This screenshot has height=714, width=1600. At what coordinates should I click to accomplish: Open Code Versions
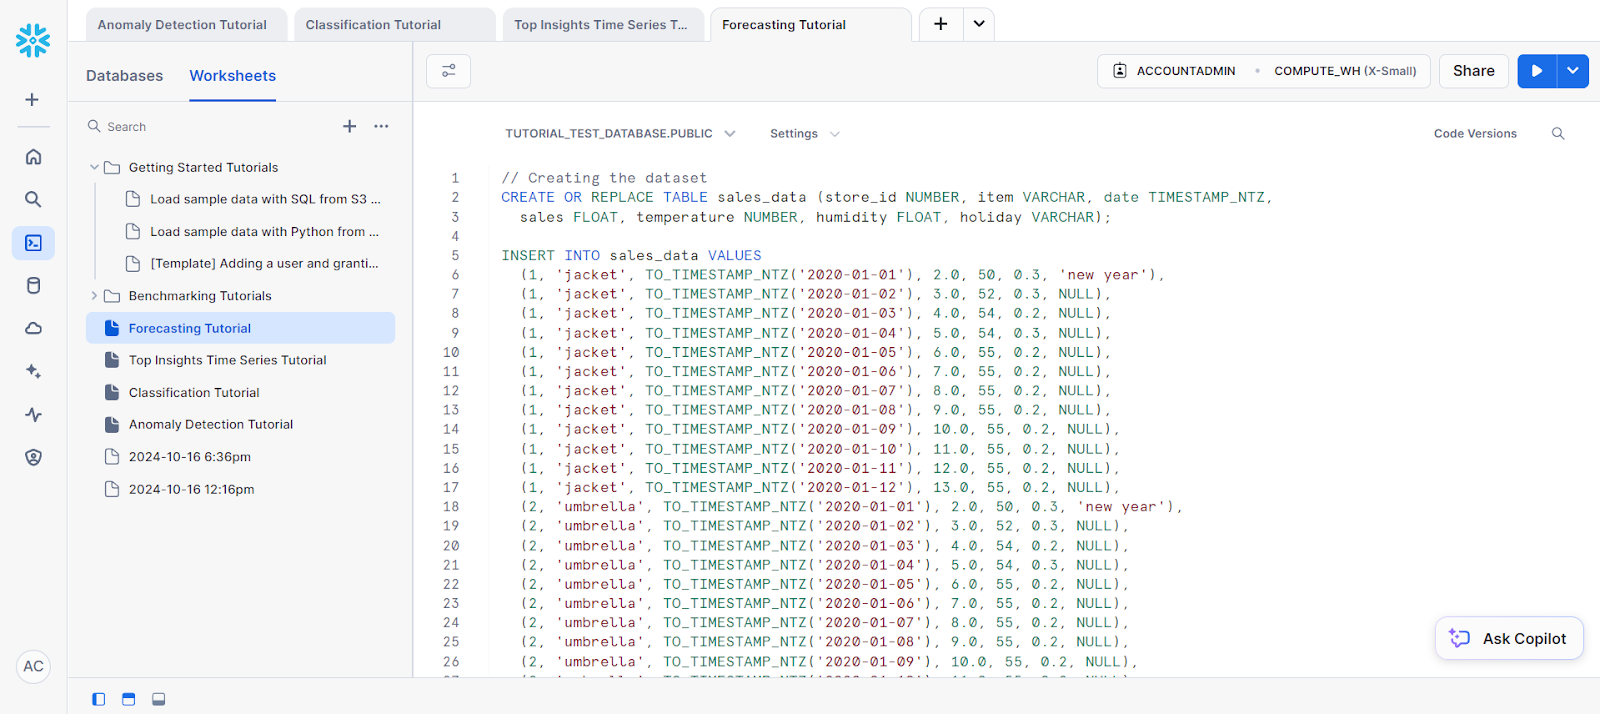[1475, 134]
